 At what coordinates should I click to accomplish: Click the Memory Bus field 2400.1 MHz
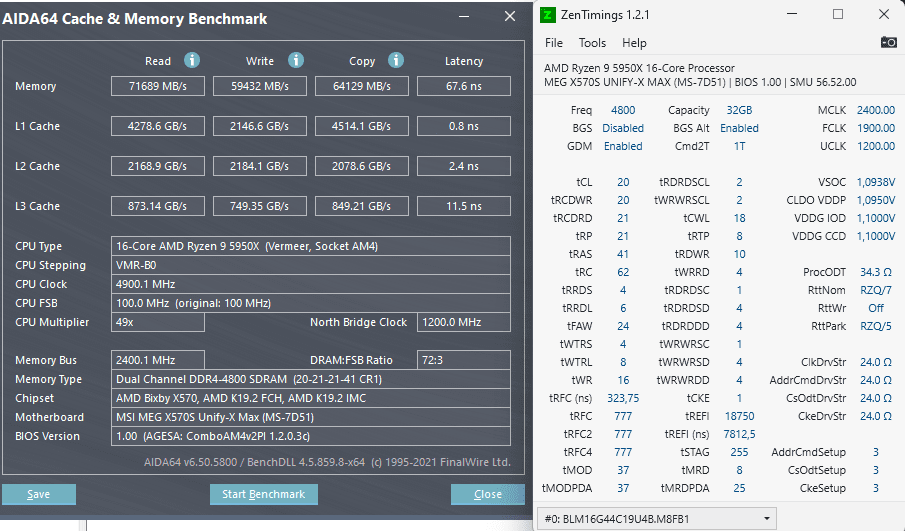[158, 360]
